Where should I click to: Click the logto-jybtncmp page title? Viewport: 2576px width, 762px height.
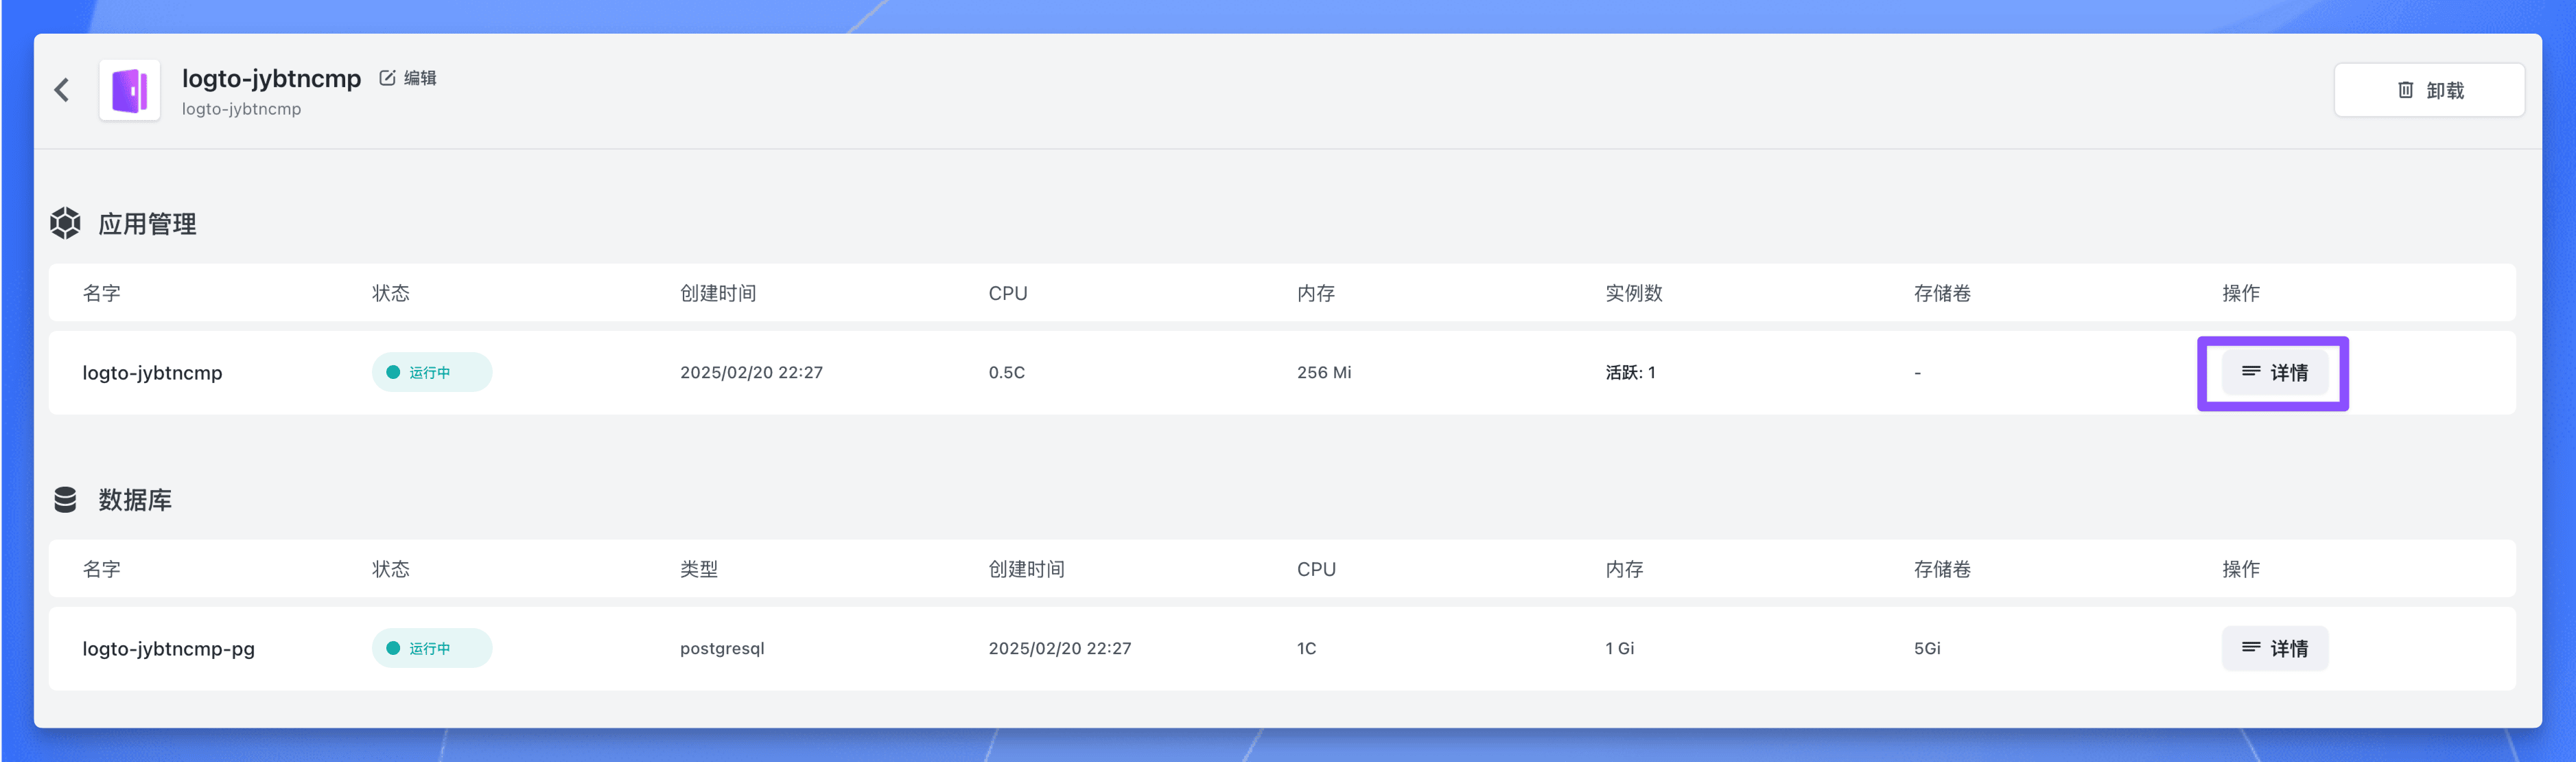point(271,78)
